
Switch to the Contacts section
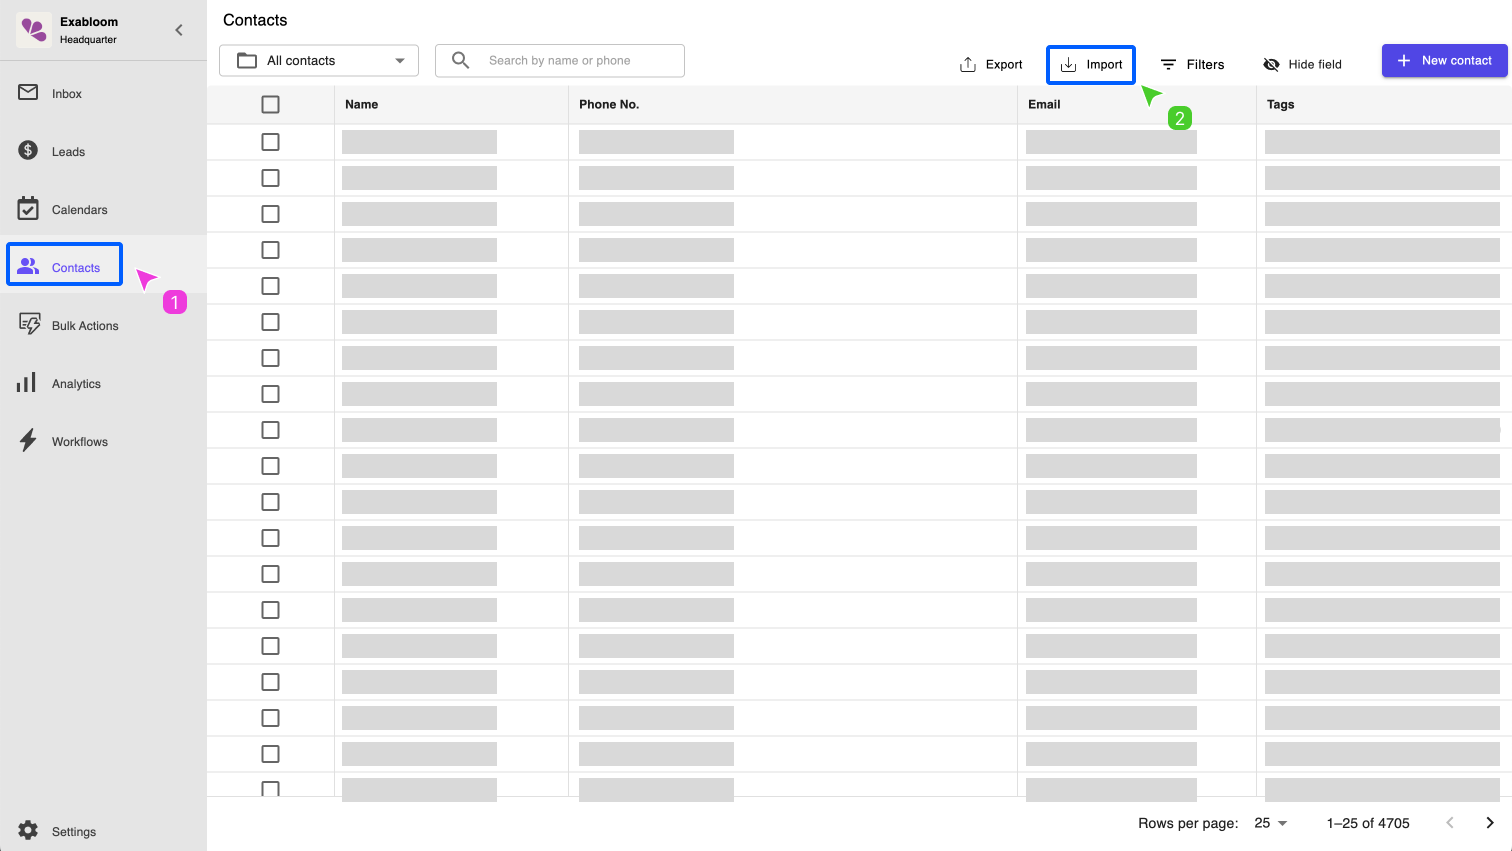point(76,267)
